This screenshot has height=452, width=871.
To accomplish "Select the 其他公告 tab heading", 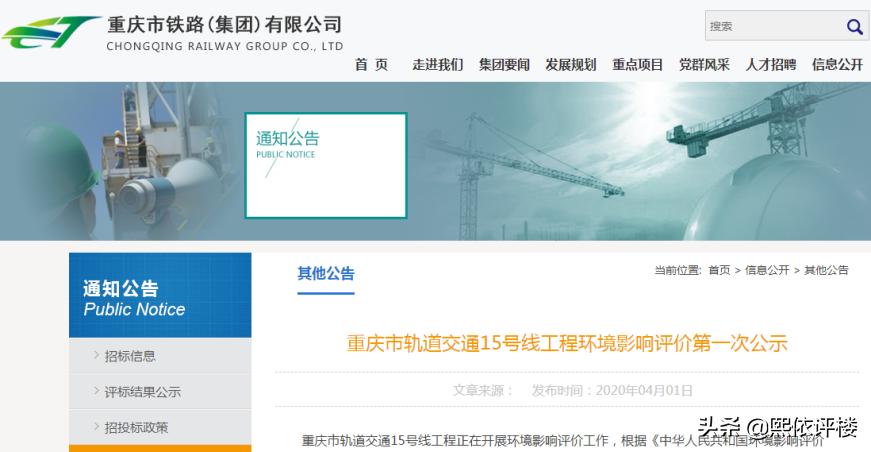I will [326, 274].
